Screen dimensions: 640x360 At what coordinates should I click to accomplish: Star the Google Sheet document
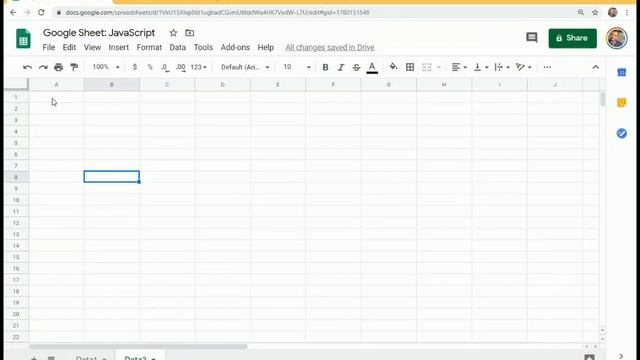(x=173, y=33)
